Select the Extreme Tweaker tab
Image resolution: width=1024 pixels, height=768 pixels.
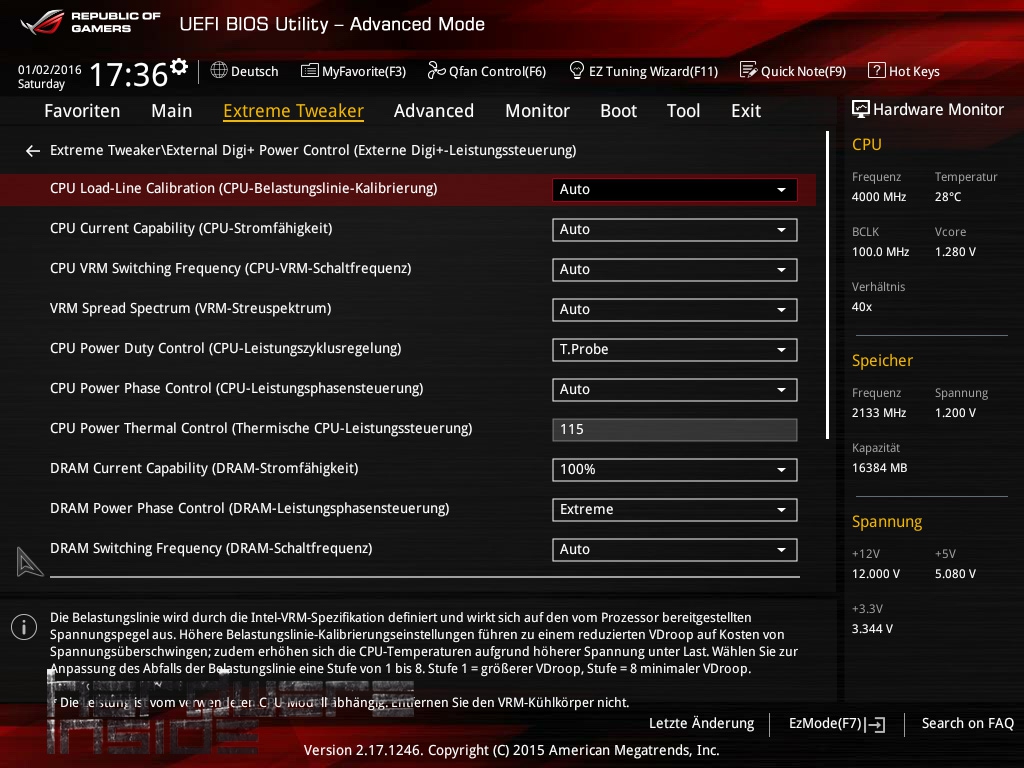(293, 111)
